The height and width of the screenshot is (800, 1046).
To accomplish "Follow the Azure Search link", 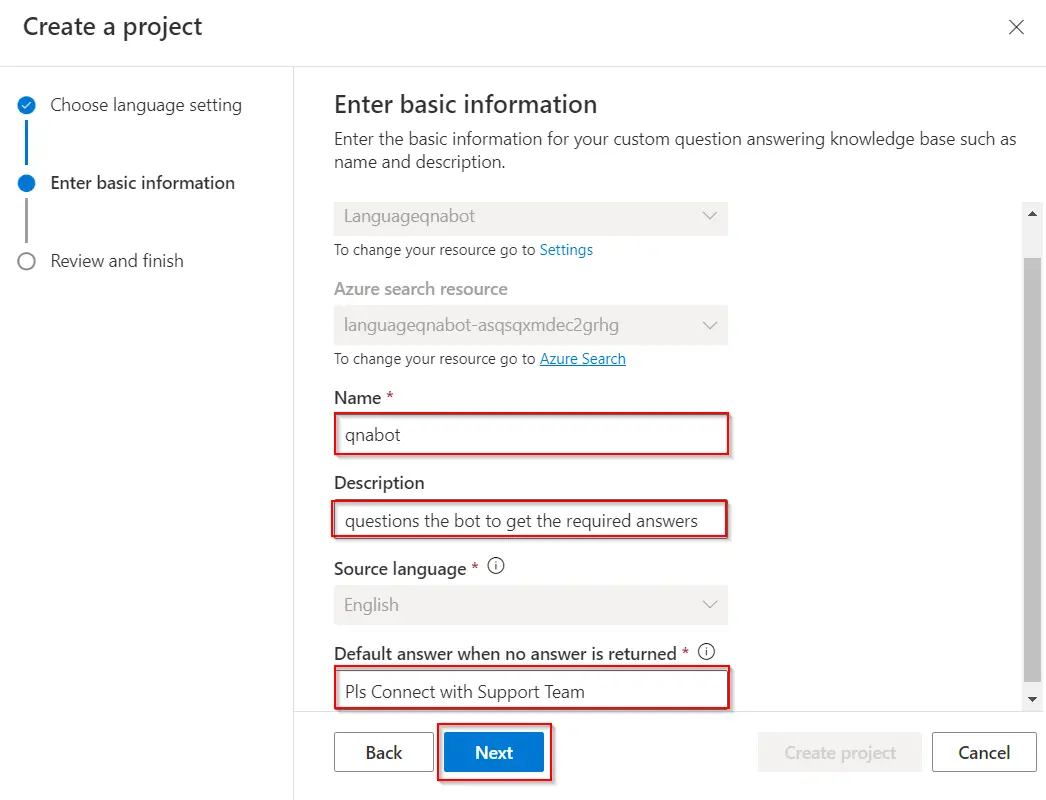I will coord(582,359).
